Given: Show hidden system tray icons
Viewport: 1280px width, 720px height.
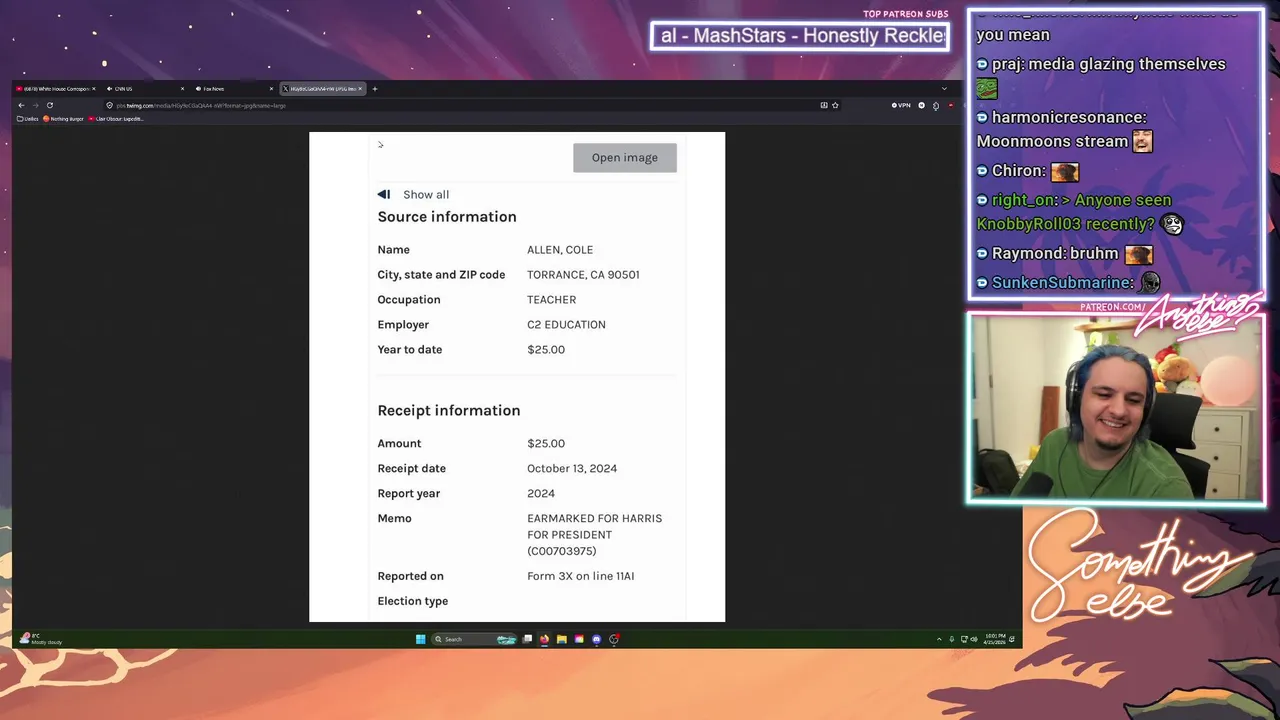Looking at the screenshot, I should click(x=939, y=639).
